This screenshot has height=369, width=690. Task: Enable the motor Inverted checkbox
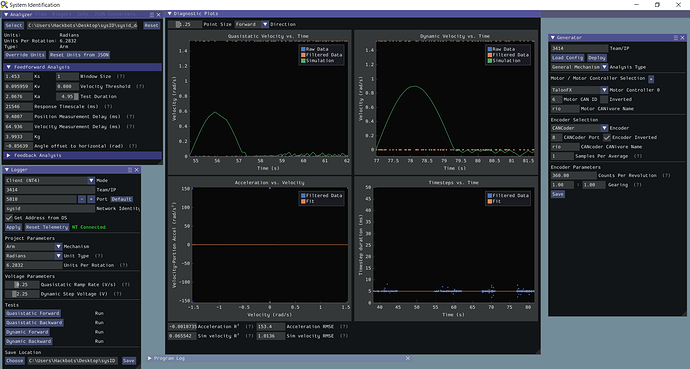[x=604, y=99]
